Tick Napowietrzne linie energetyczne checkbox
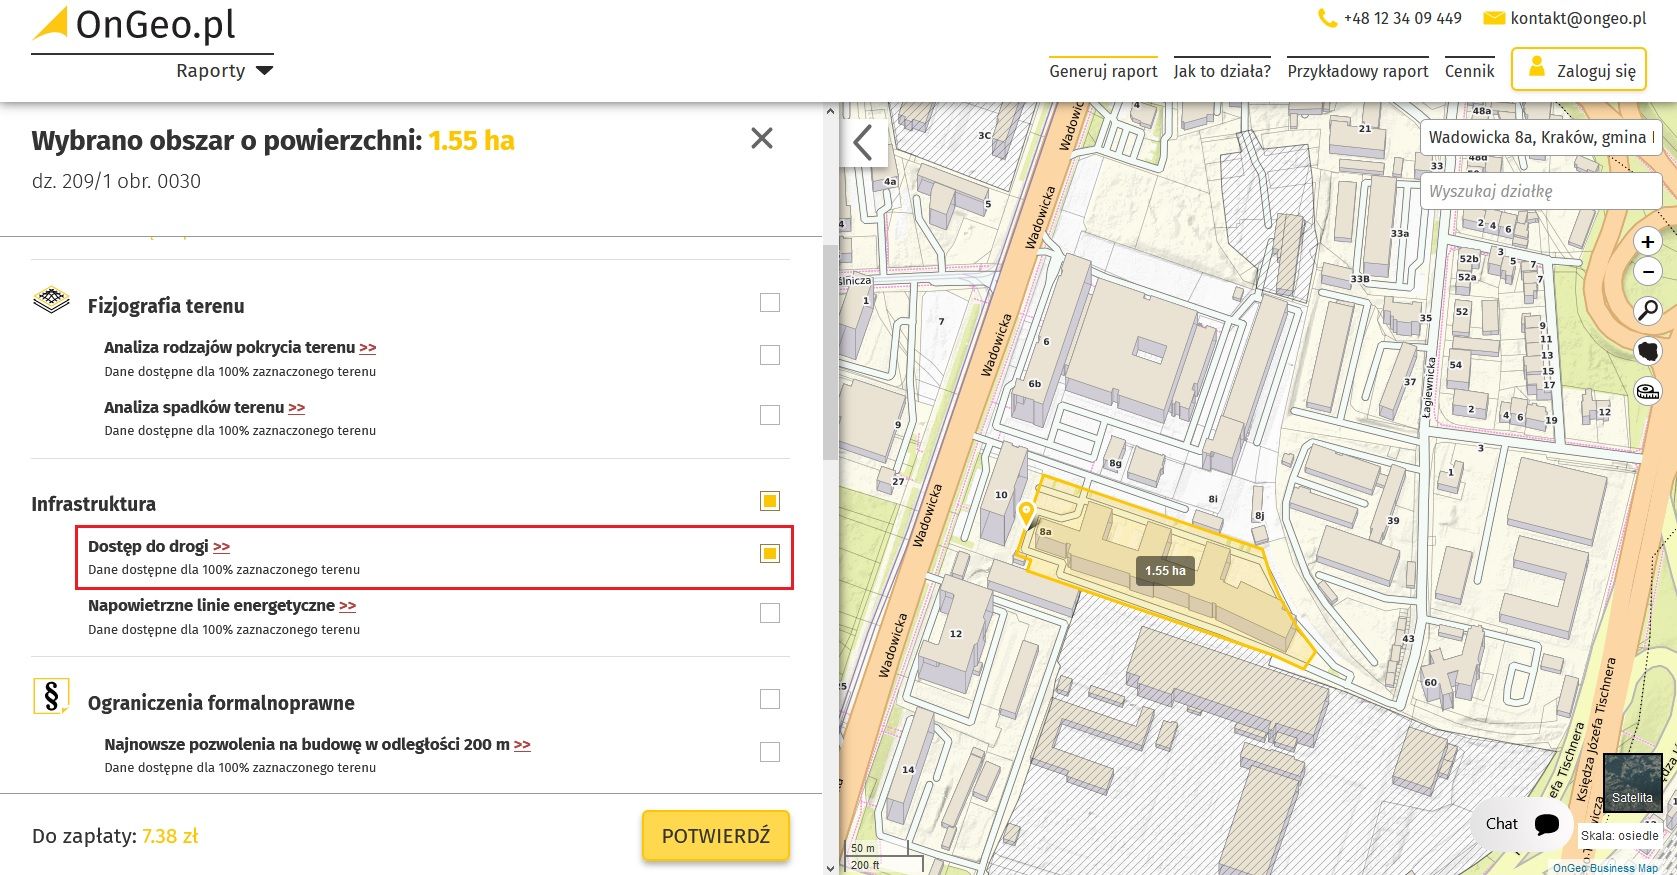Viewport: 1677px width, 875px height. pyautogui.click(x=769, y=613)
